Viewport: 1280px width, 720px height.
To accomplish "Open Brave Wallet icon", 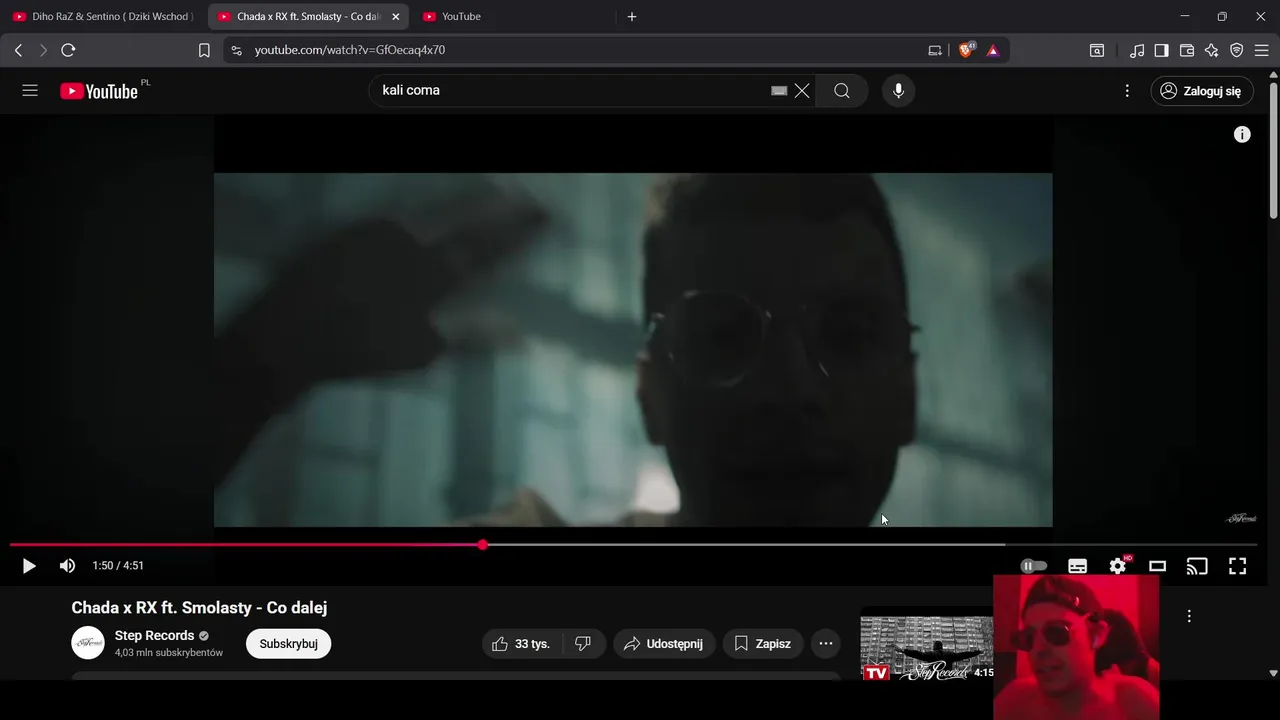I will (1187, 50).
